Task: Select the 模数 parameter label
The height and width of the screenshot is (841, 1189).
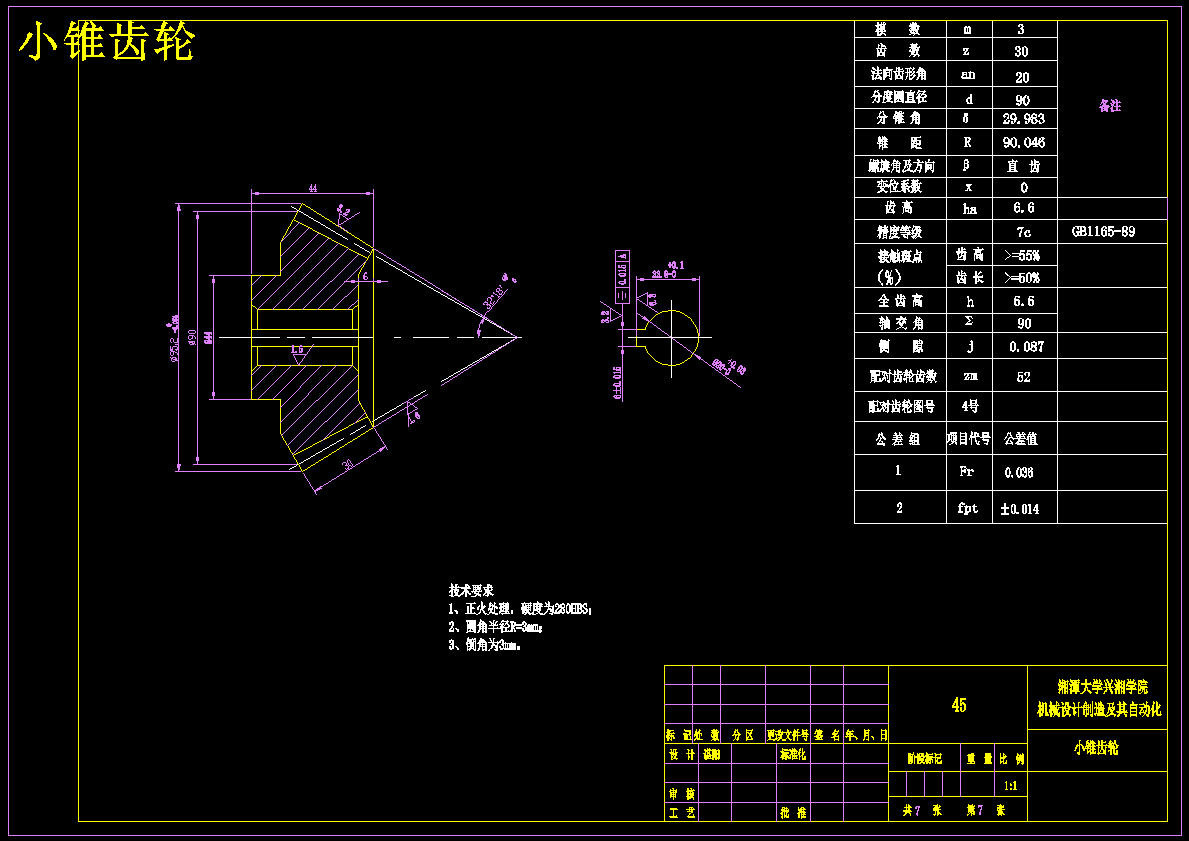Action: 898,30
